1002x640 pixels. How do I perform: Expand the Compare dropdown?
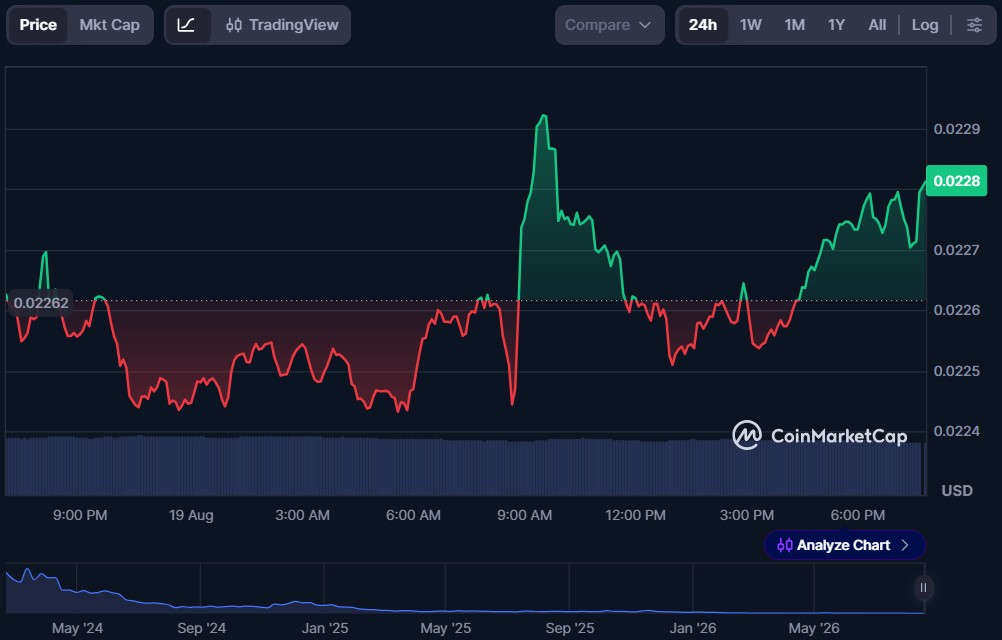[609, 25]
